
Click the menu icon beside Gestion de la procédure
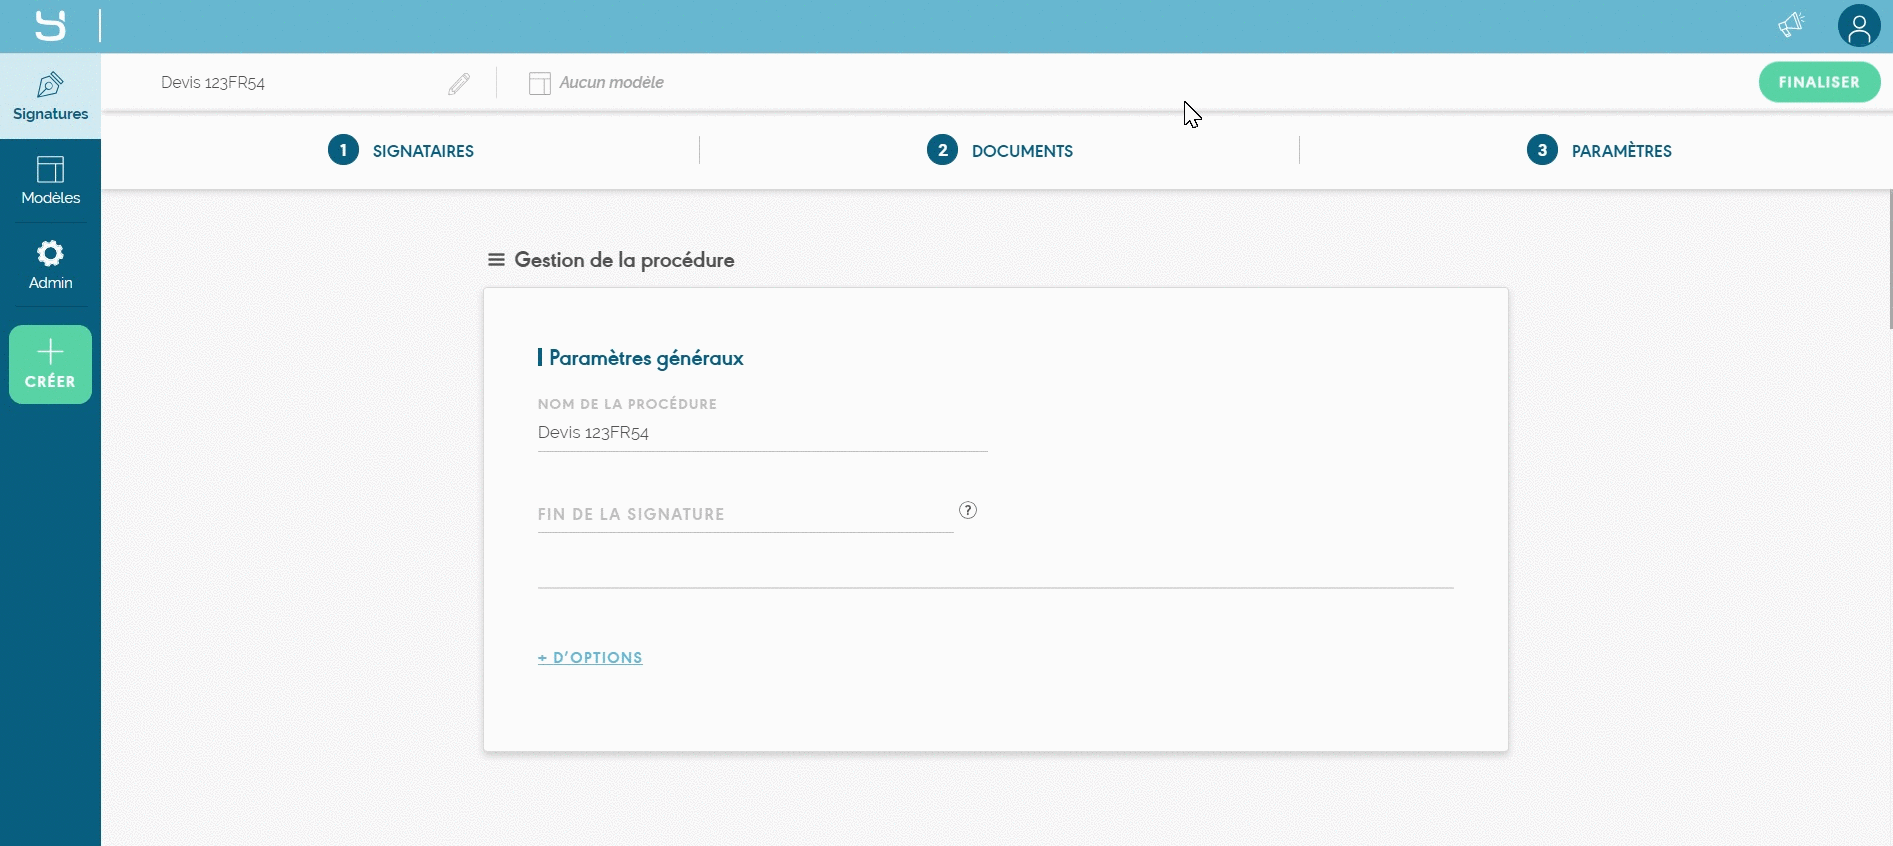496,260
